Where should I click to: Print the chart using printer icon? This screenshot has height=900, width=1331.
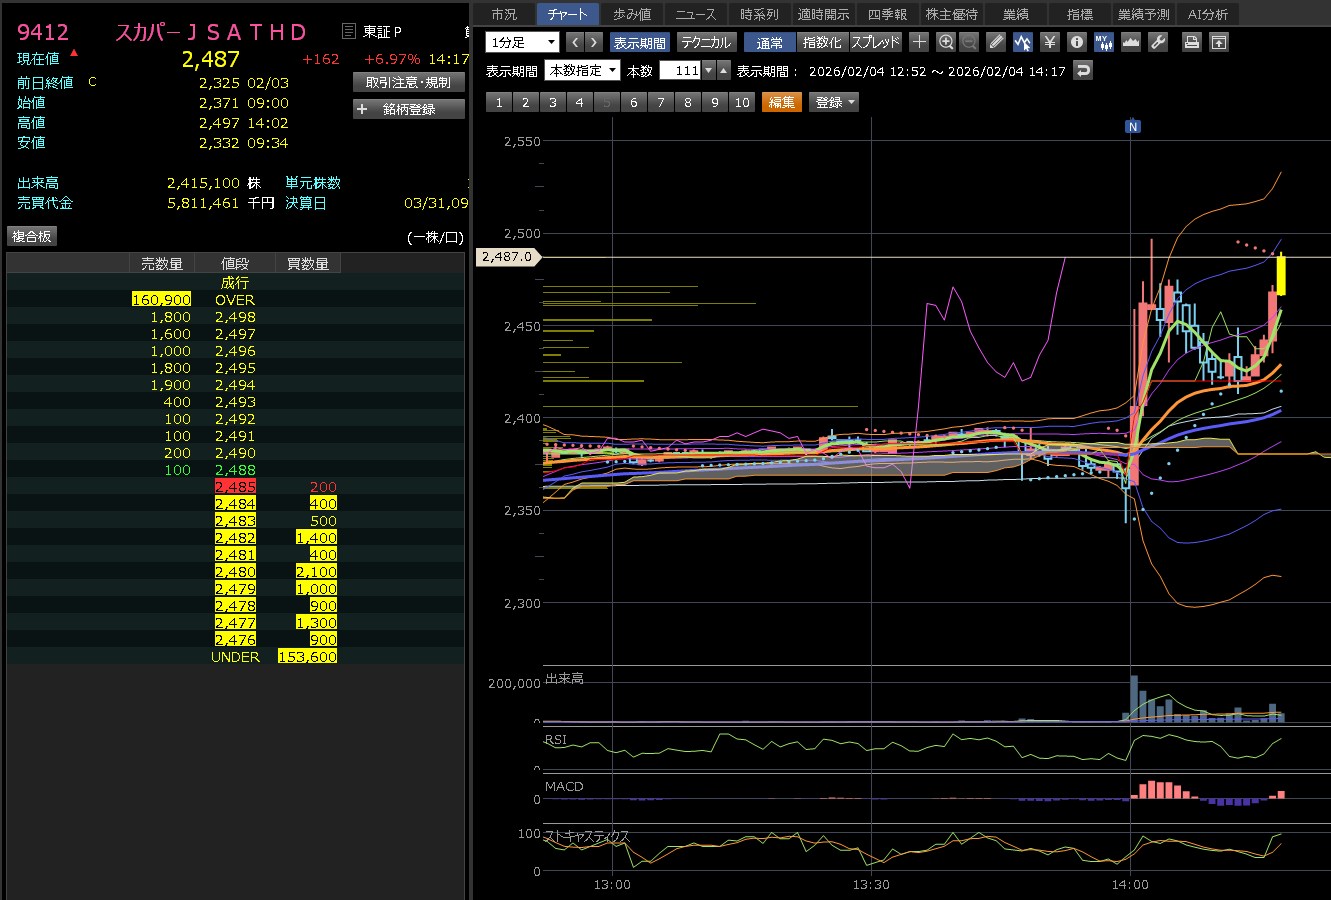(1191, 42)
